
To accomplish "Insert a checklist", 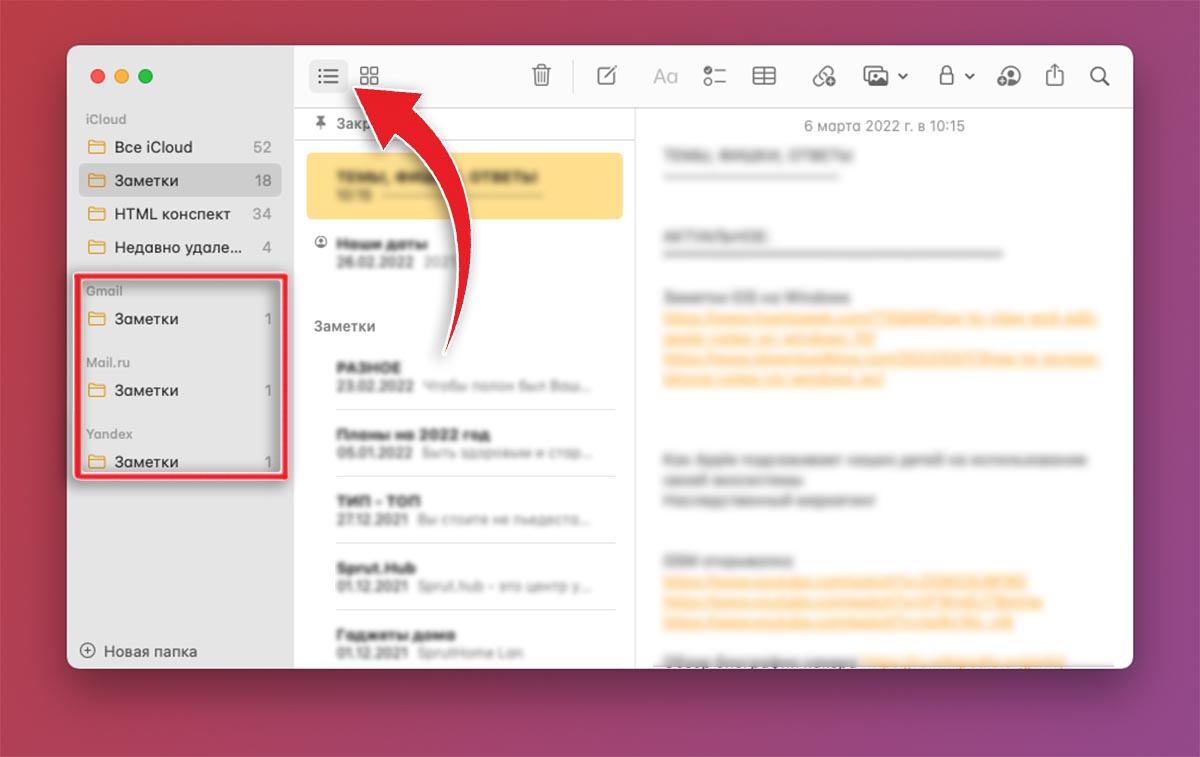I will [714, 76].
